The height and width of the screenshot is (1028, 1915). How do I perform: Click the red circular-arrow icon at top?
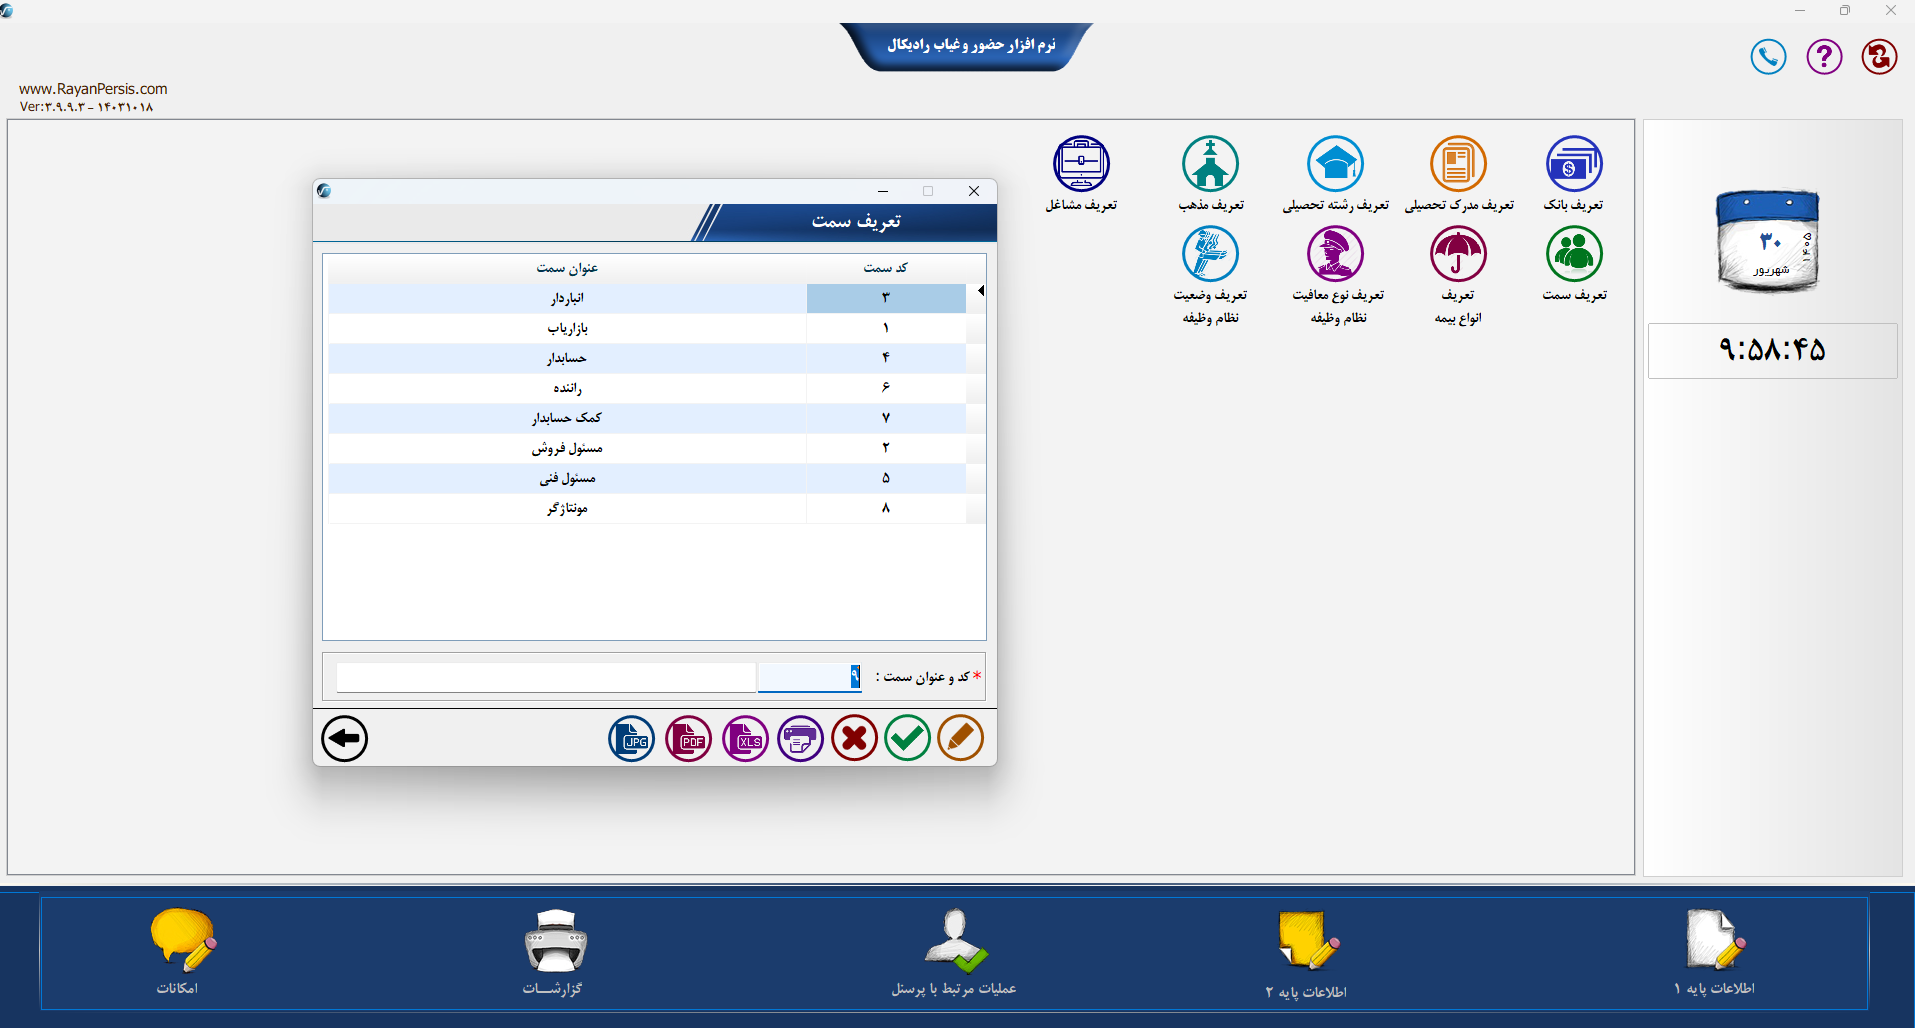1879,57
